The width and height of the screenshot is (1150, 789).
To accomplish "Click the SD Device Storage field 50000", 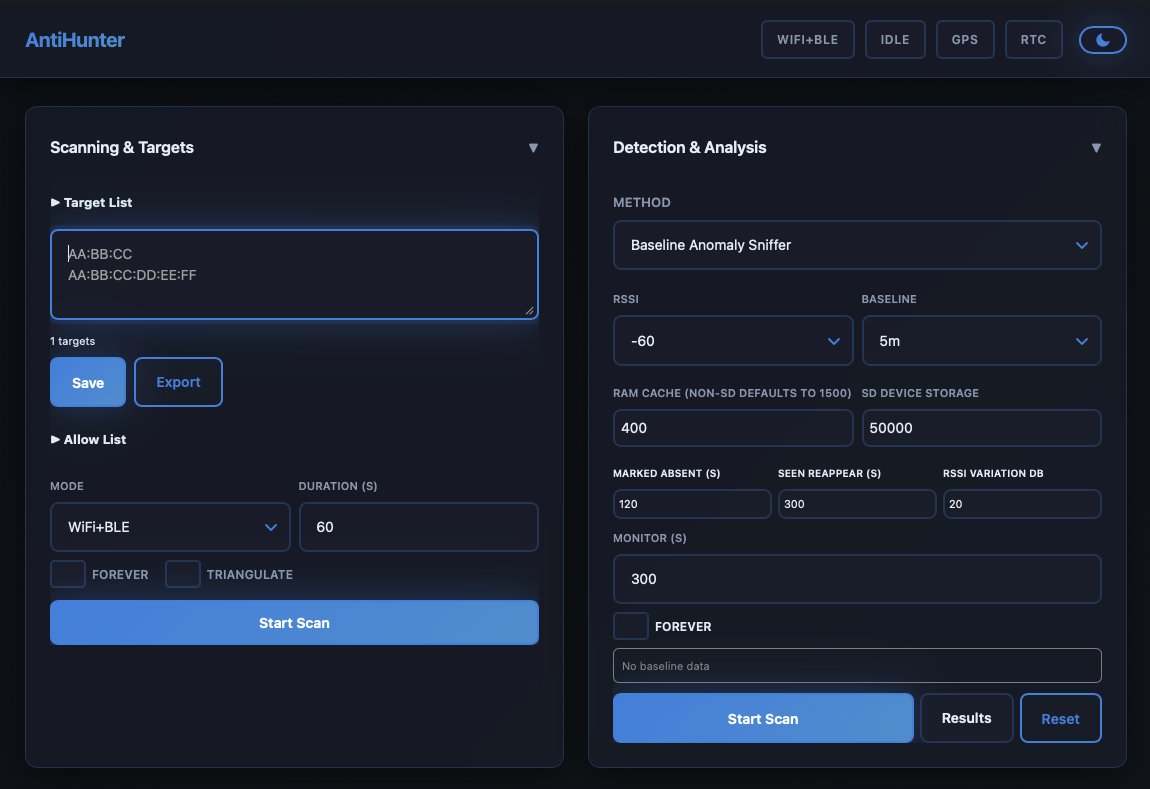I will pyautogui.click(x=982, y=427).
